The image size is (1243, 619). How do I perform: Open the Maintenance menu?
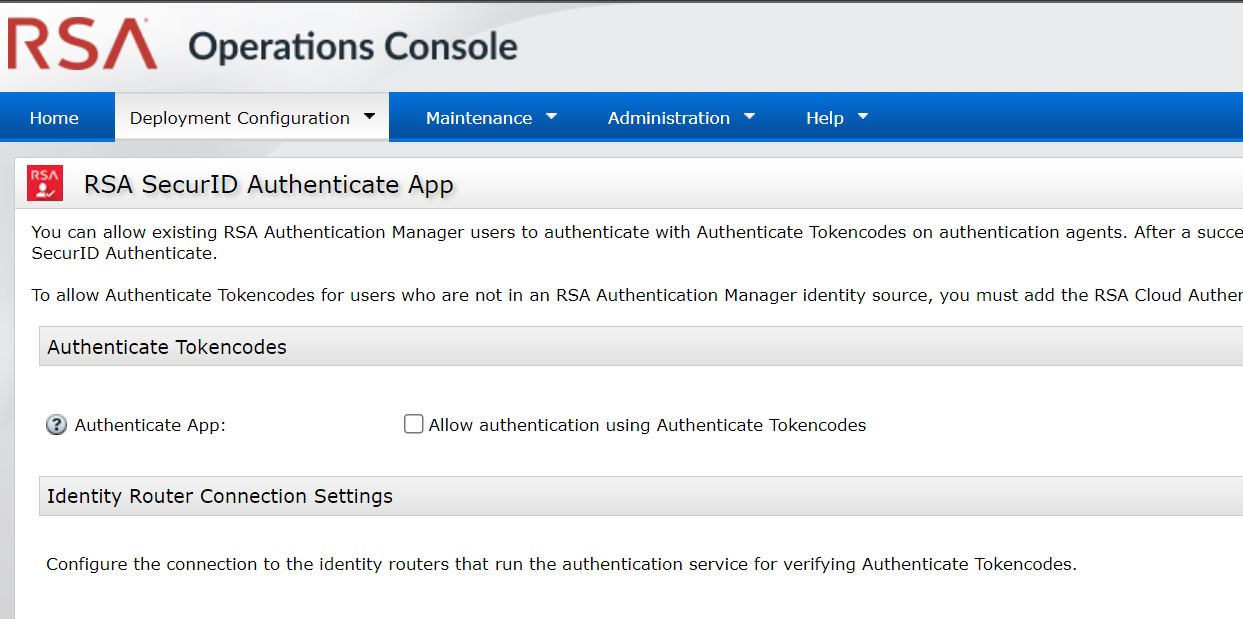tap(479, 118)
